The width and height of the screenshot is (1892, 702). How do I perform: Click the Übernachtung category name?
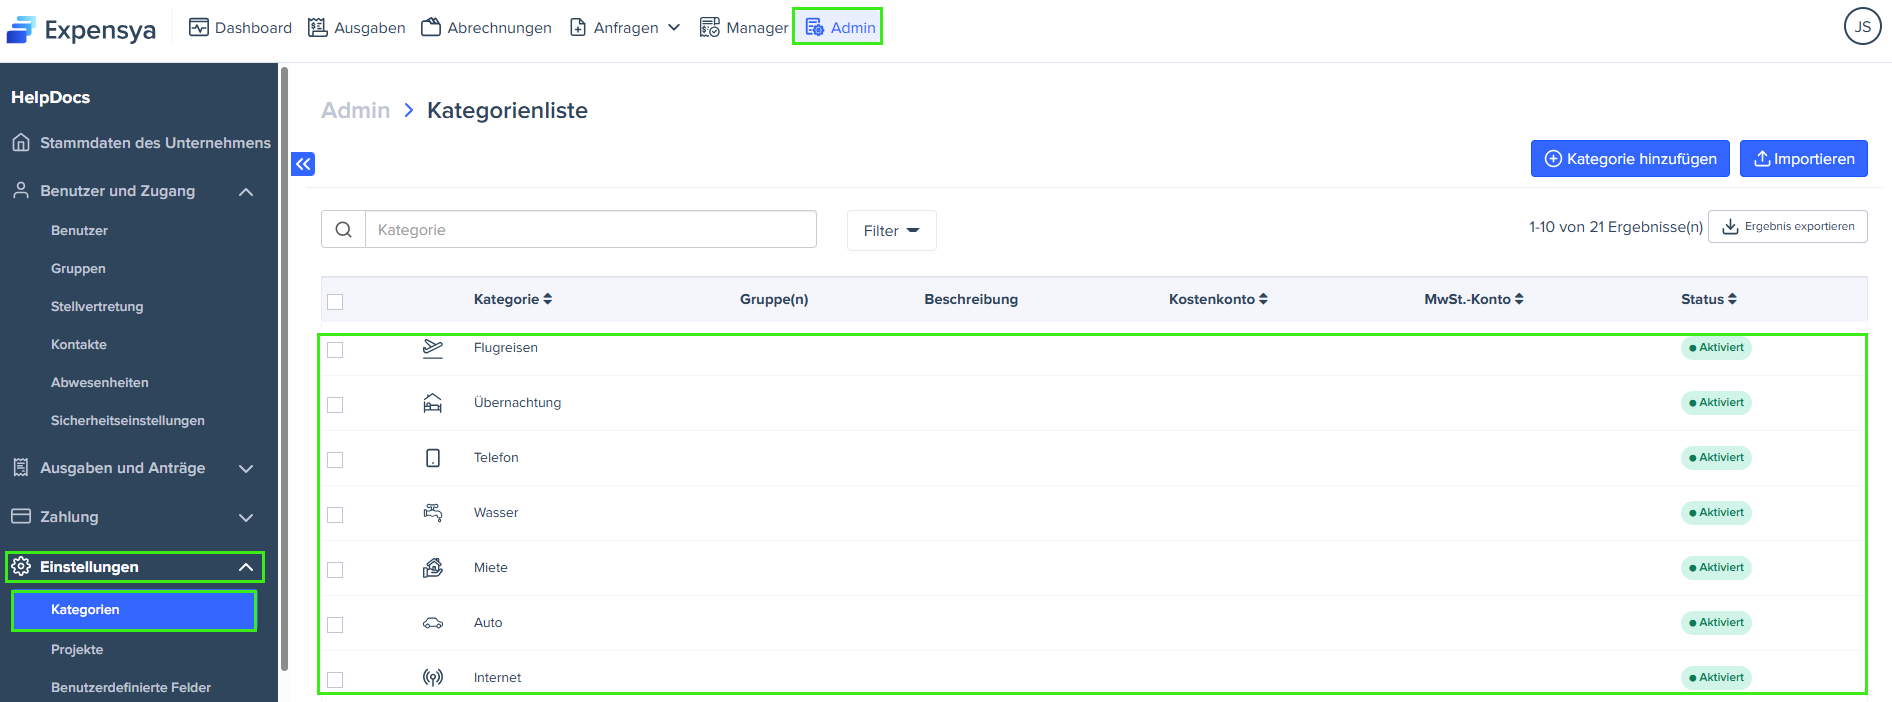[x=517, y=402]
